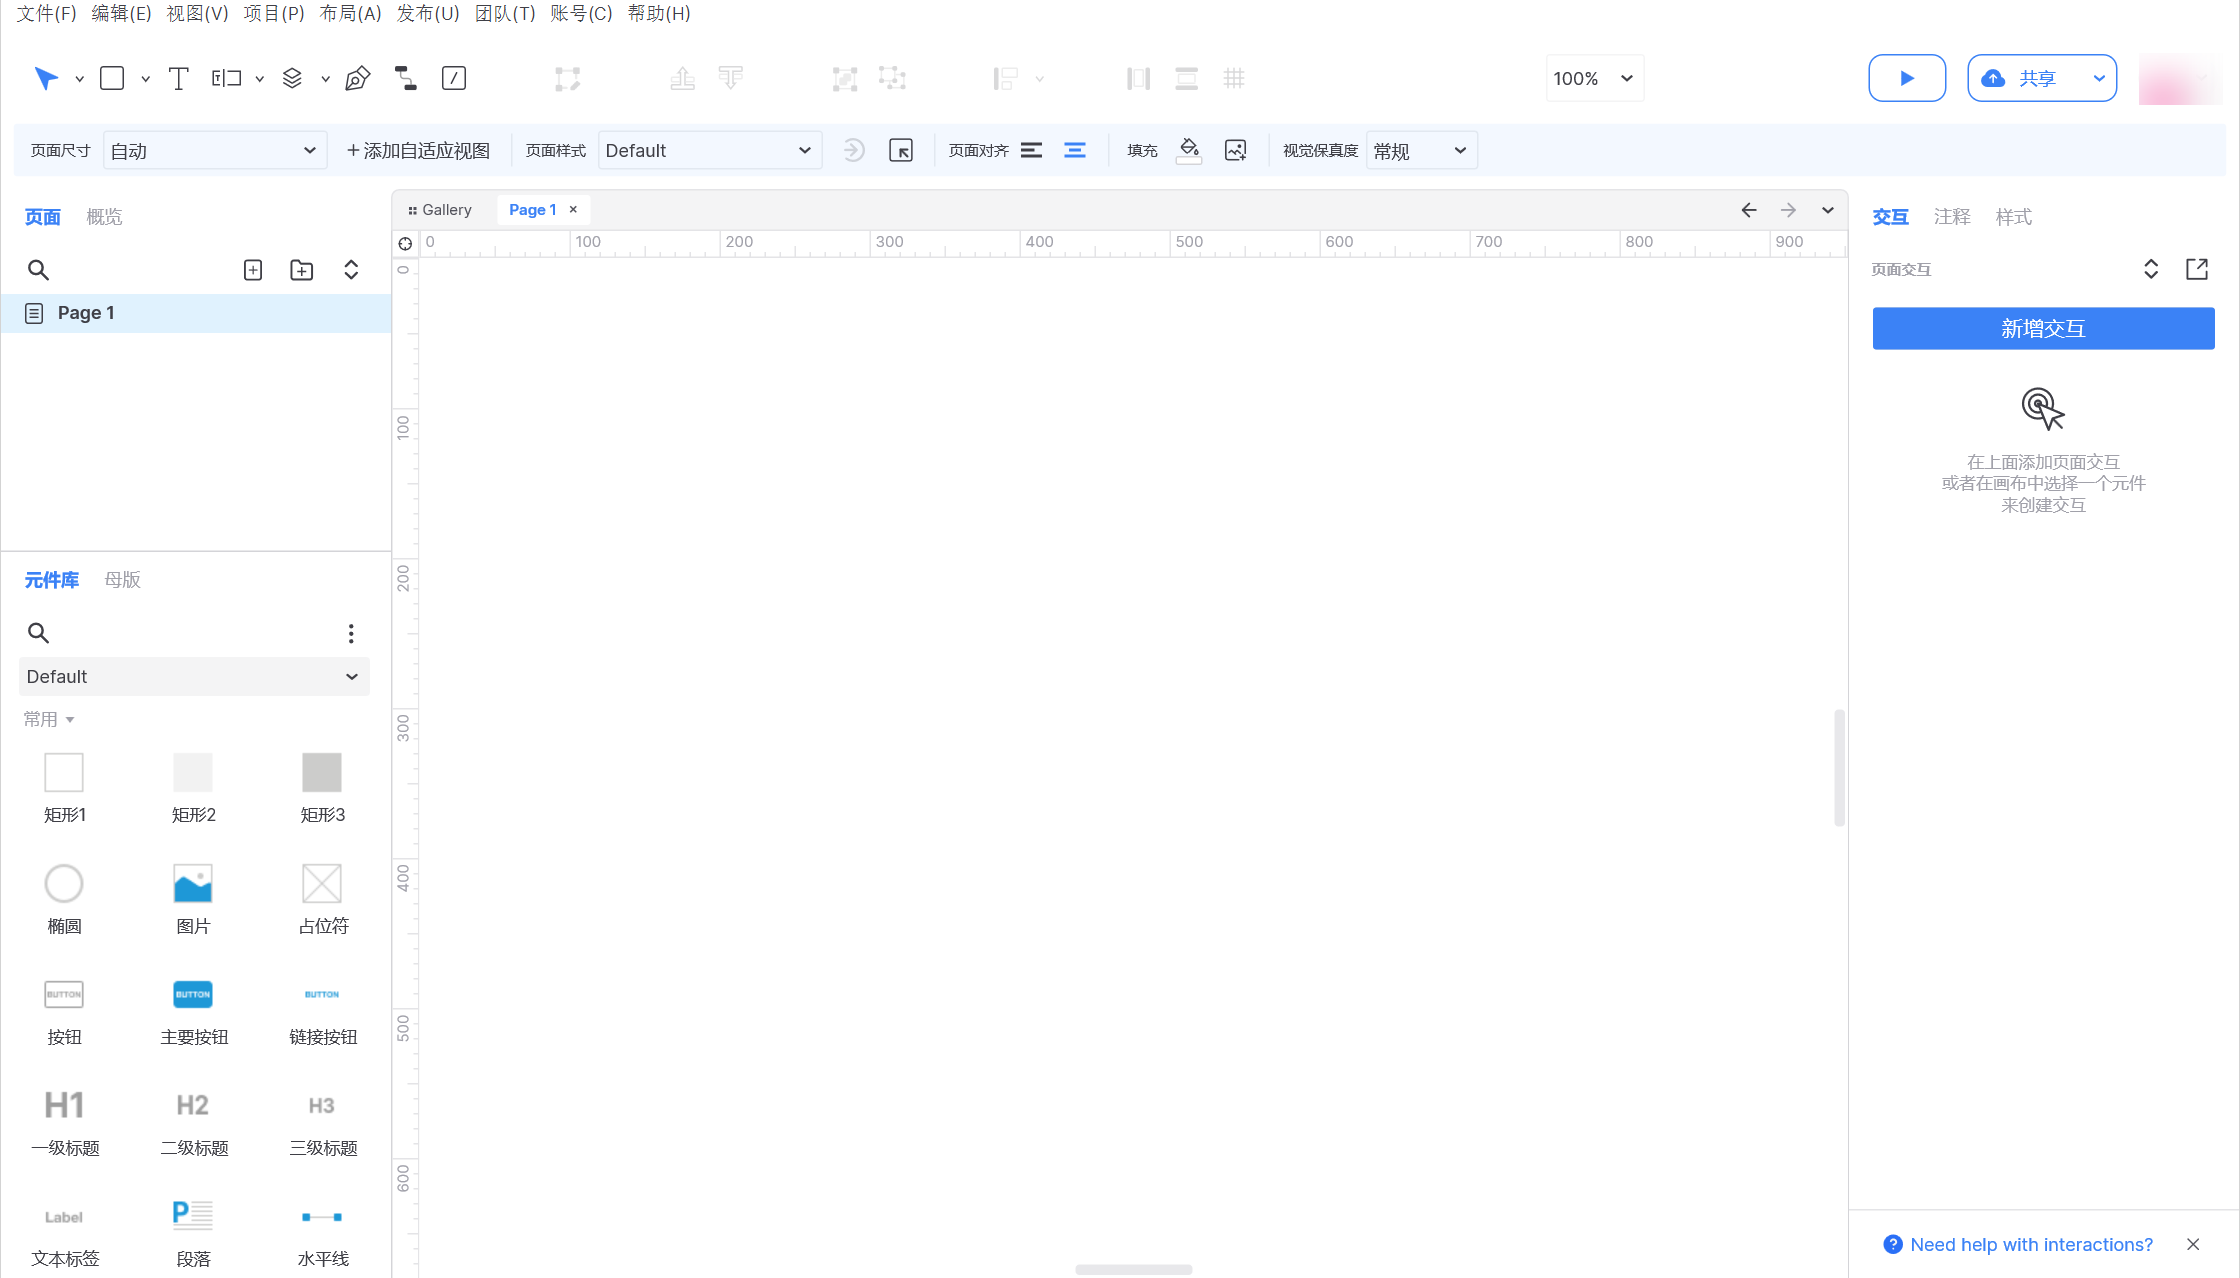Pick the 矩形1 widget
This screenshot has width=2240, height=1278.
click(64, 789)
